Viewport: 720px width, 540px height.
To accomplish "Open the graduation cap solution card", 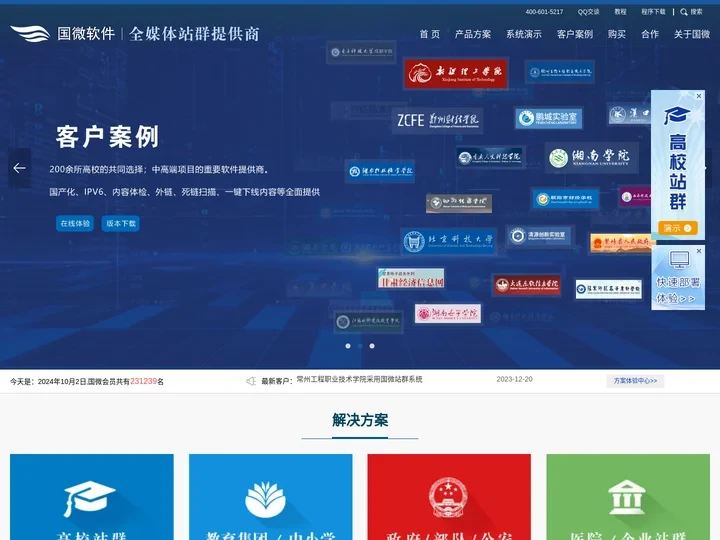I will click(x=92, y=497).
